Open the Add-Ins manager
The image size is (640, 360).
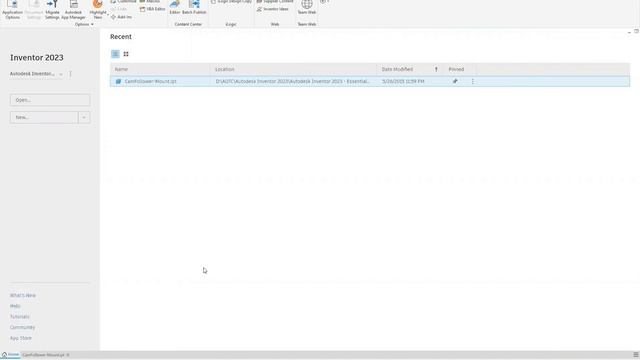(x=121, y=17)
